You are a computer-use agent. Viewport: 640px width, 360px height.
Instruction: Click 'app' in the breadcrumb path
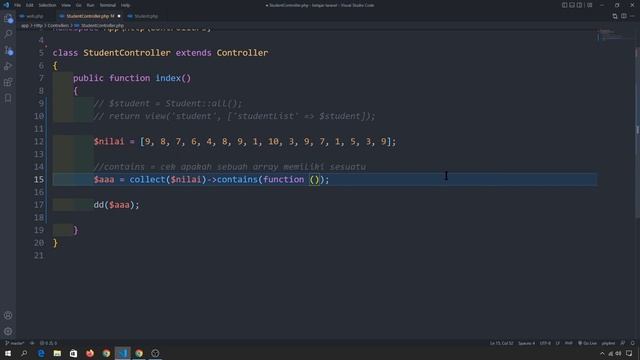click(25, 26)
